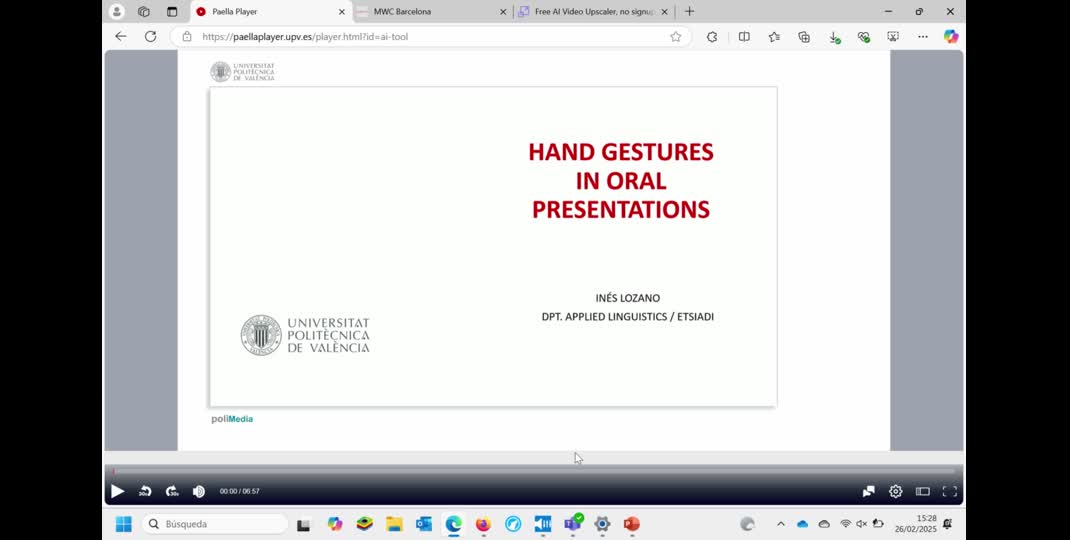
Task: Switch to Free AI Video Upscaler tab
Action: 590,12
